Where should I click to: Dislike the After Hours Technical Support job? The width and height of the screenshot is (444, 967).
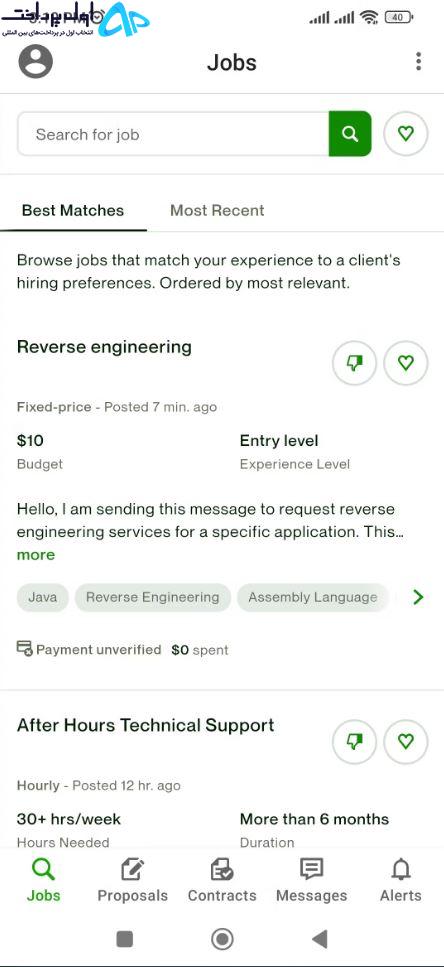tap(354, 742)
